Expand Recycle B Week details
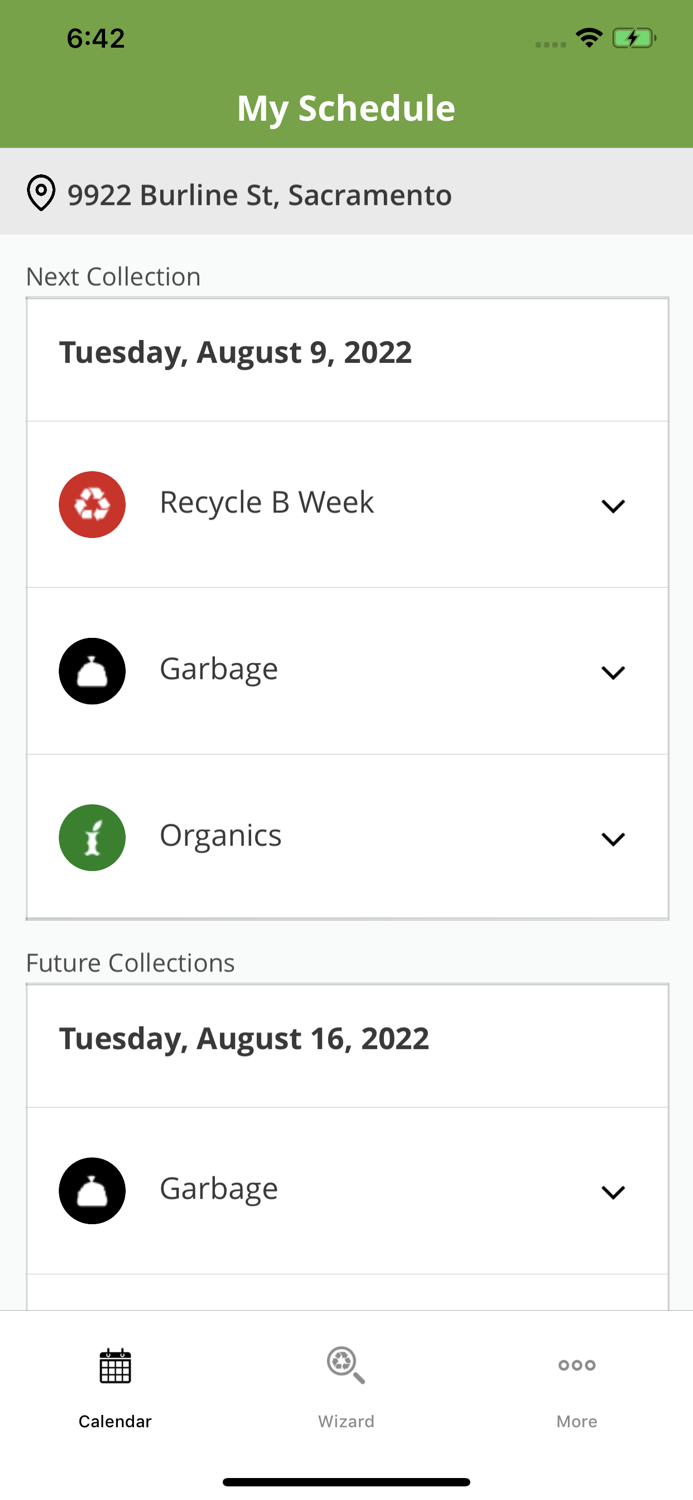Screen dimensions: 693x1500 click(x=614, y=506)
